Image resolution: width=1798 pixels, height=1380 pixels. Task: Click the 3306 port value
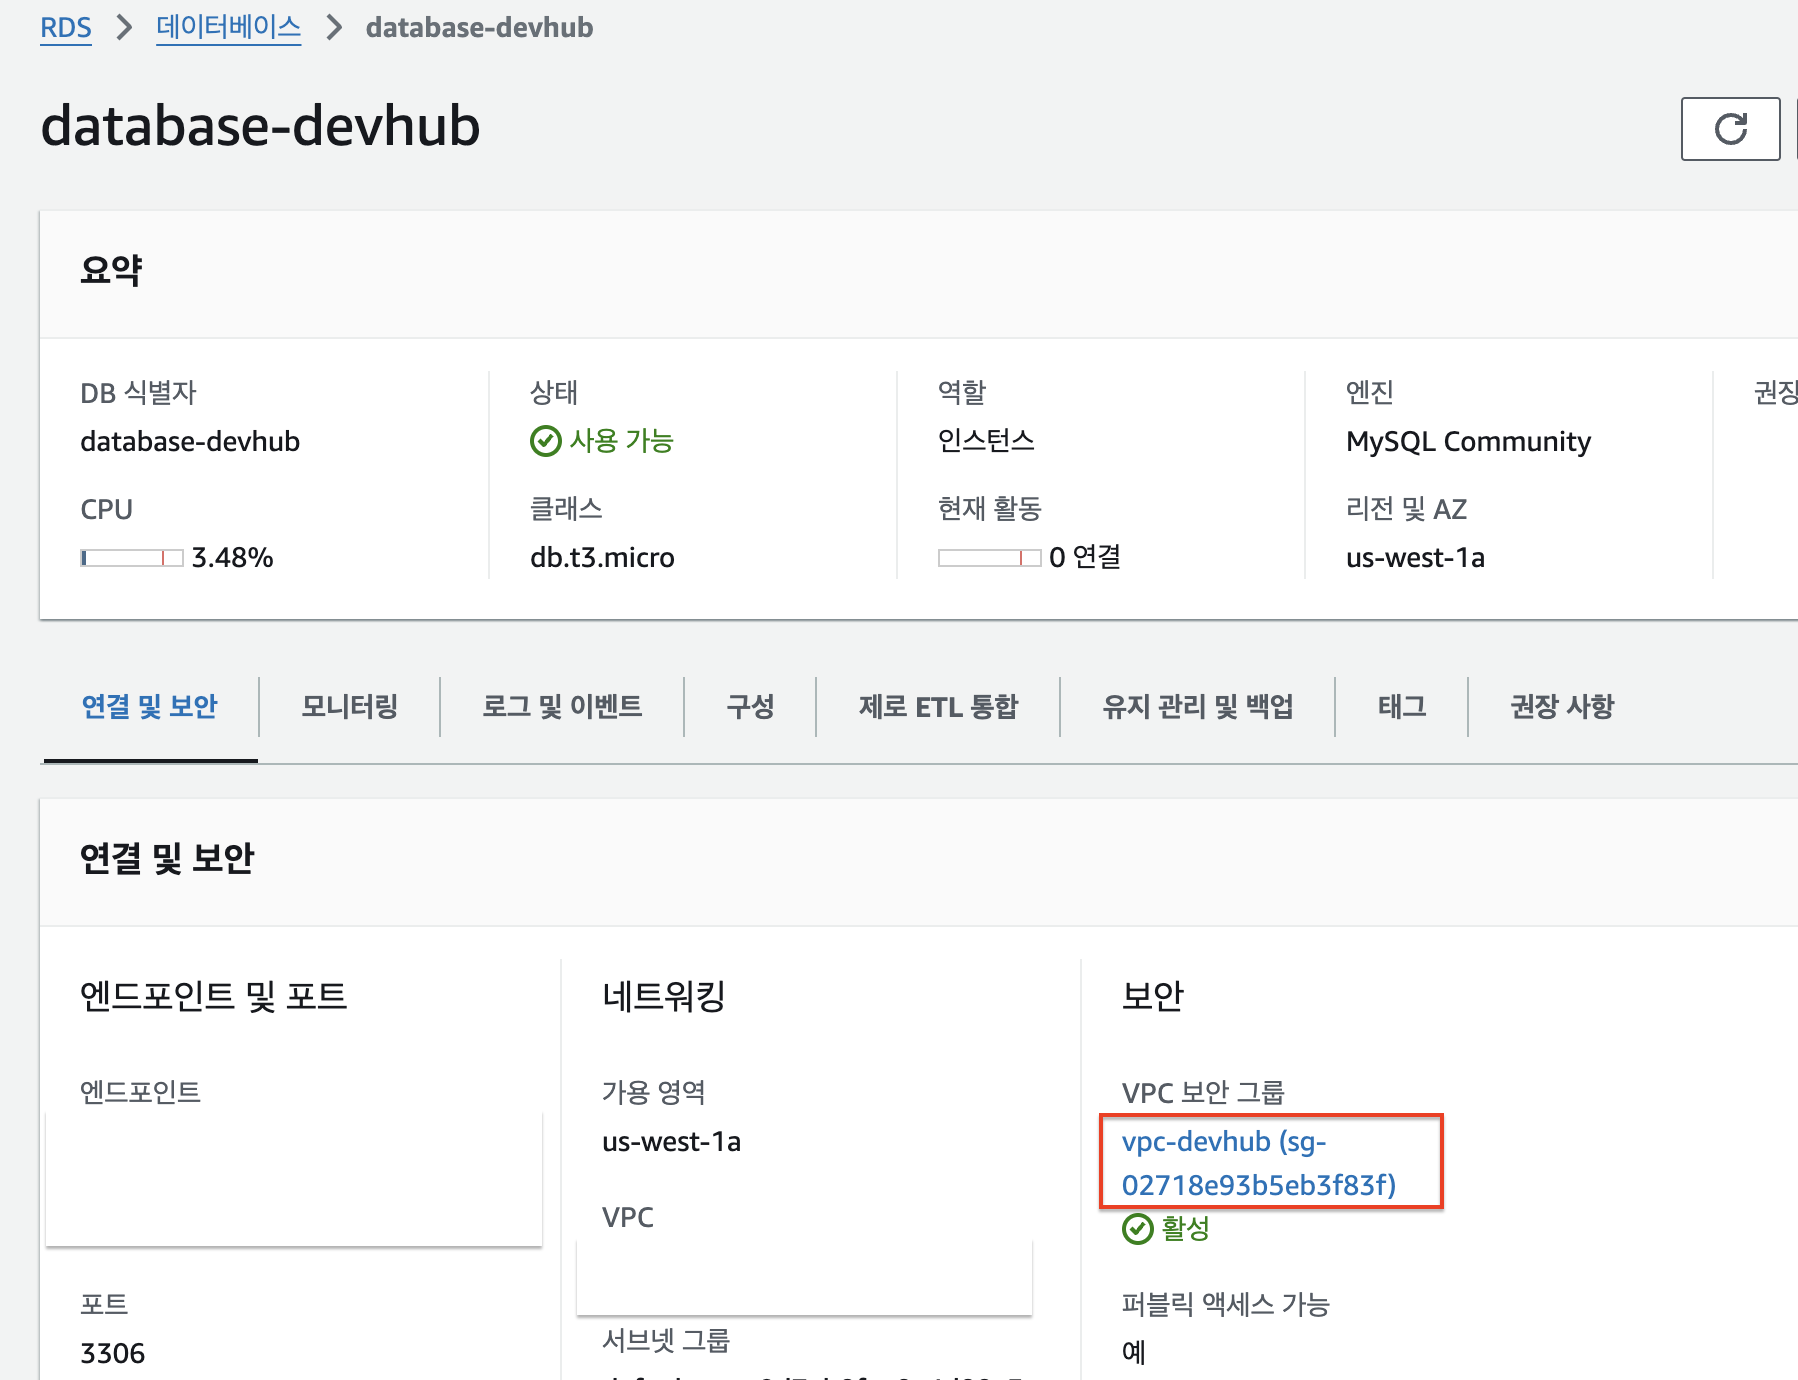tap(113, 1353)
